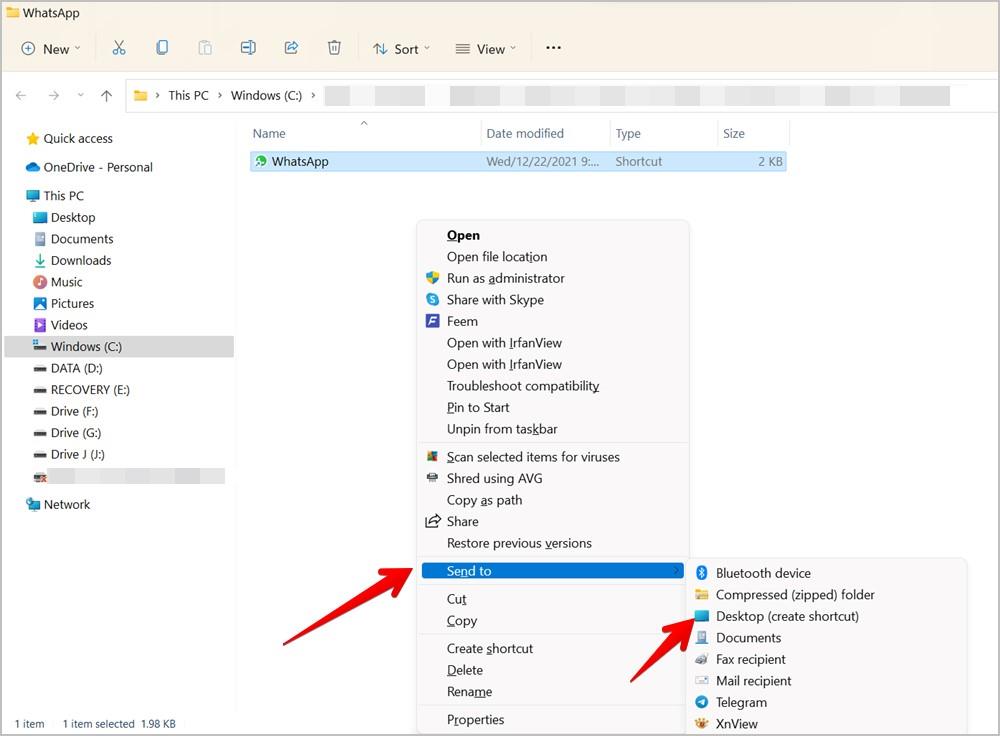Viewport: 1000px width, 736px height.
Task: Expand breadcrumb chevron after This PC
Action: [220, 96]
